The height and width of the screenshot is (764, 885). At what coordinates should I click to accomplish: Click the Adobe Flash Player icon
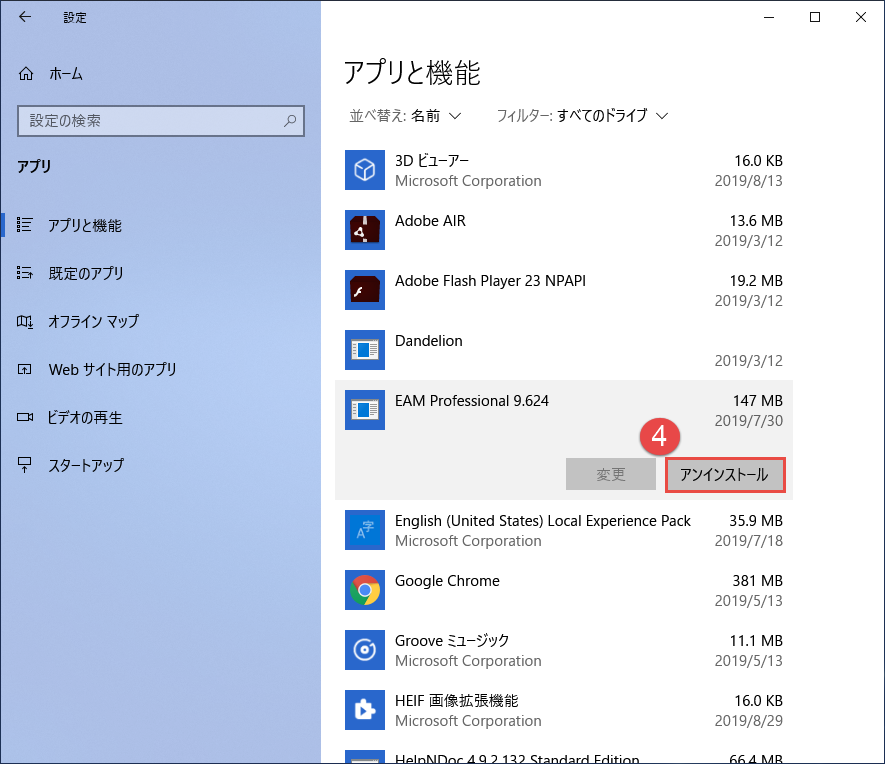click(x=365, y=290)
